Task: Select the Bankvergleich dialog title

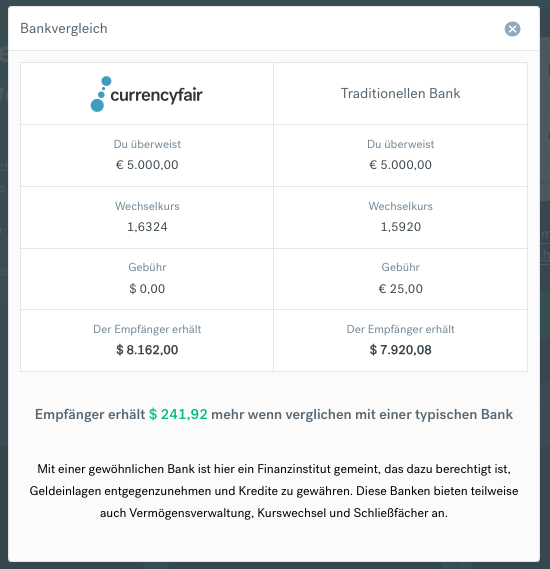Action: coord(64,28)
